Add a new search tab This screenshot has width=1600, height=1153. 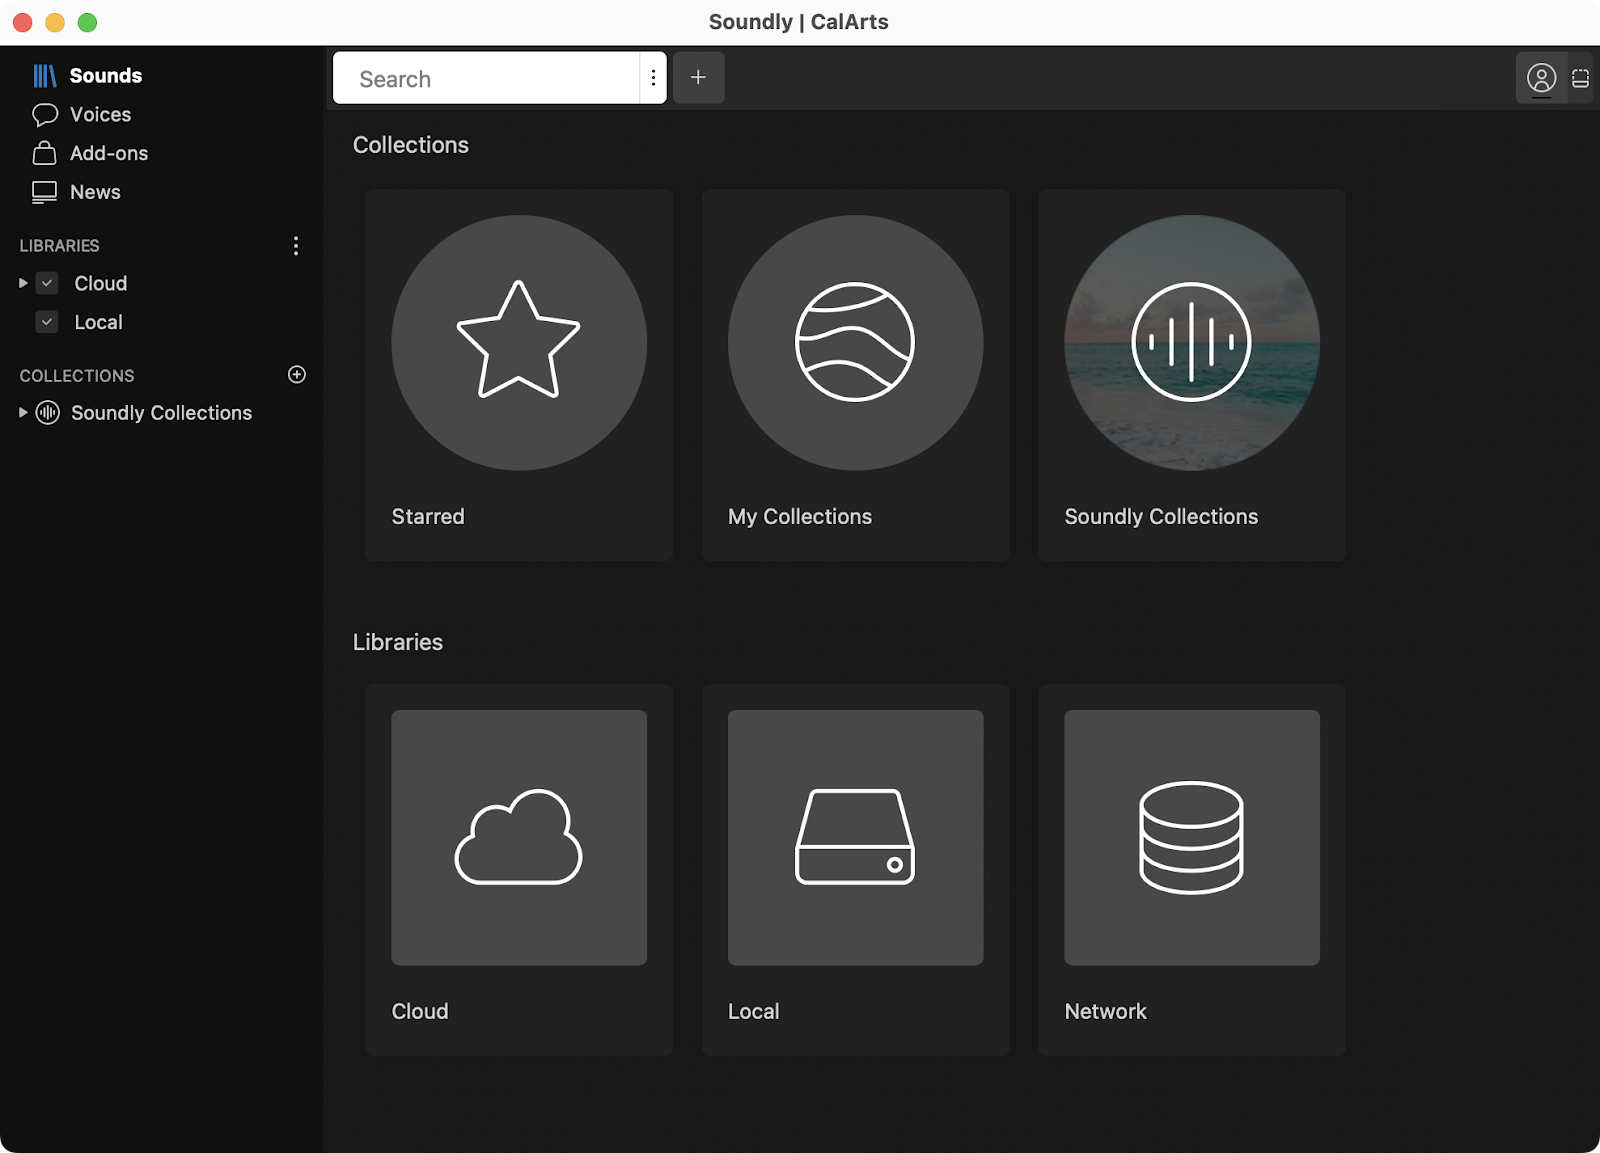(x=698, y=78)
